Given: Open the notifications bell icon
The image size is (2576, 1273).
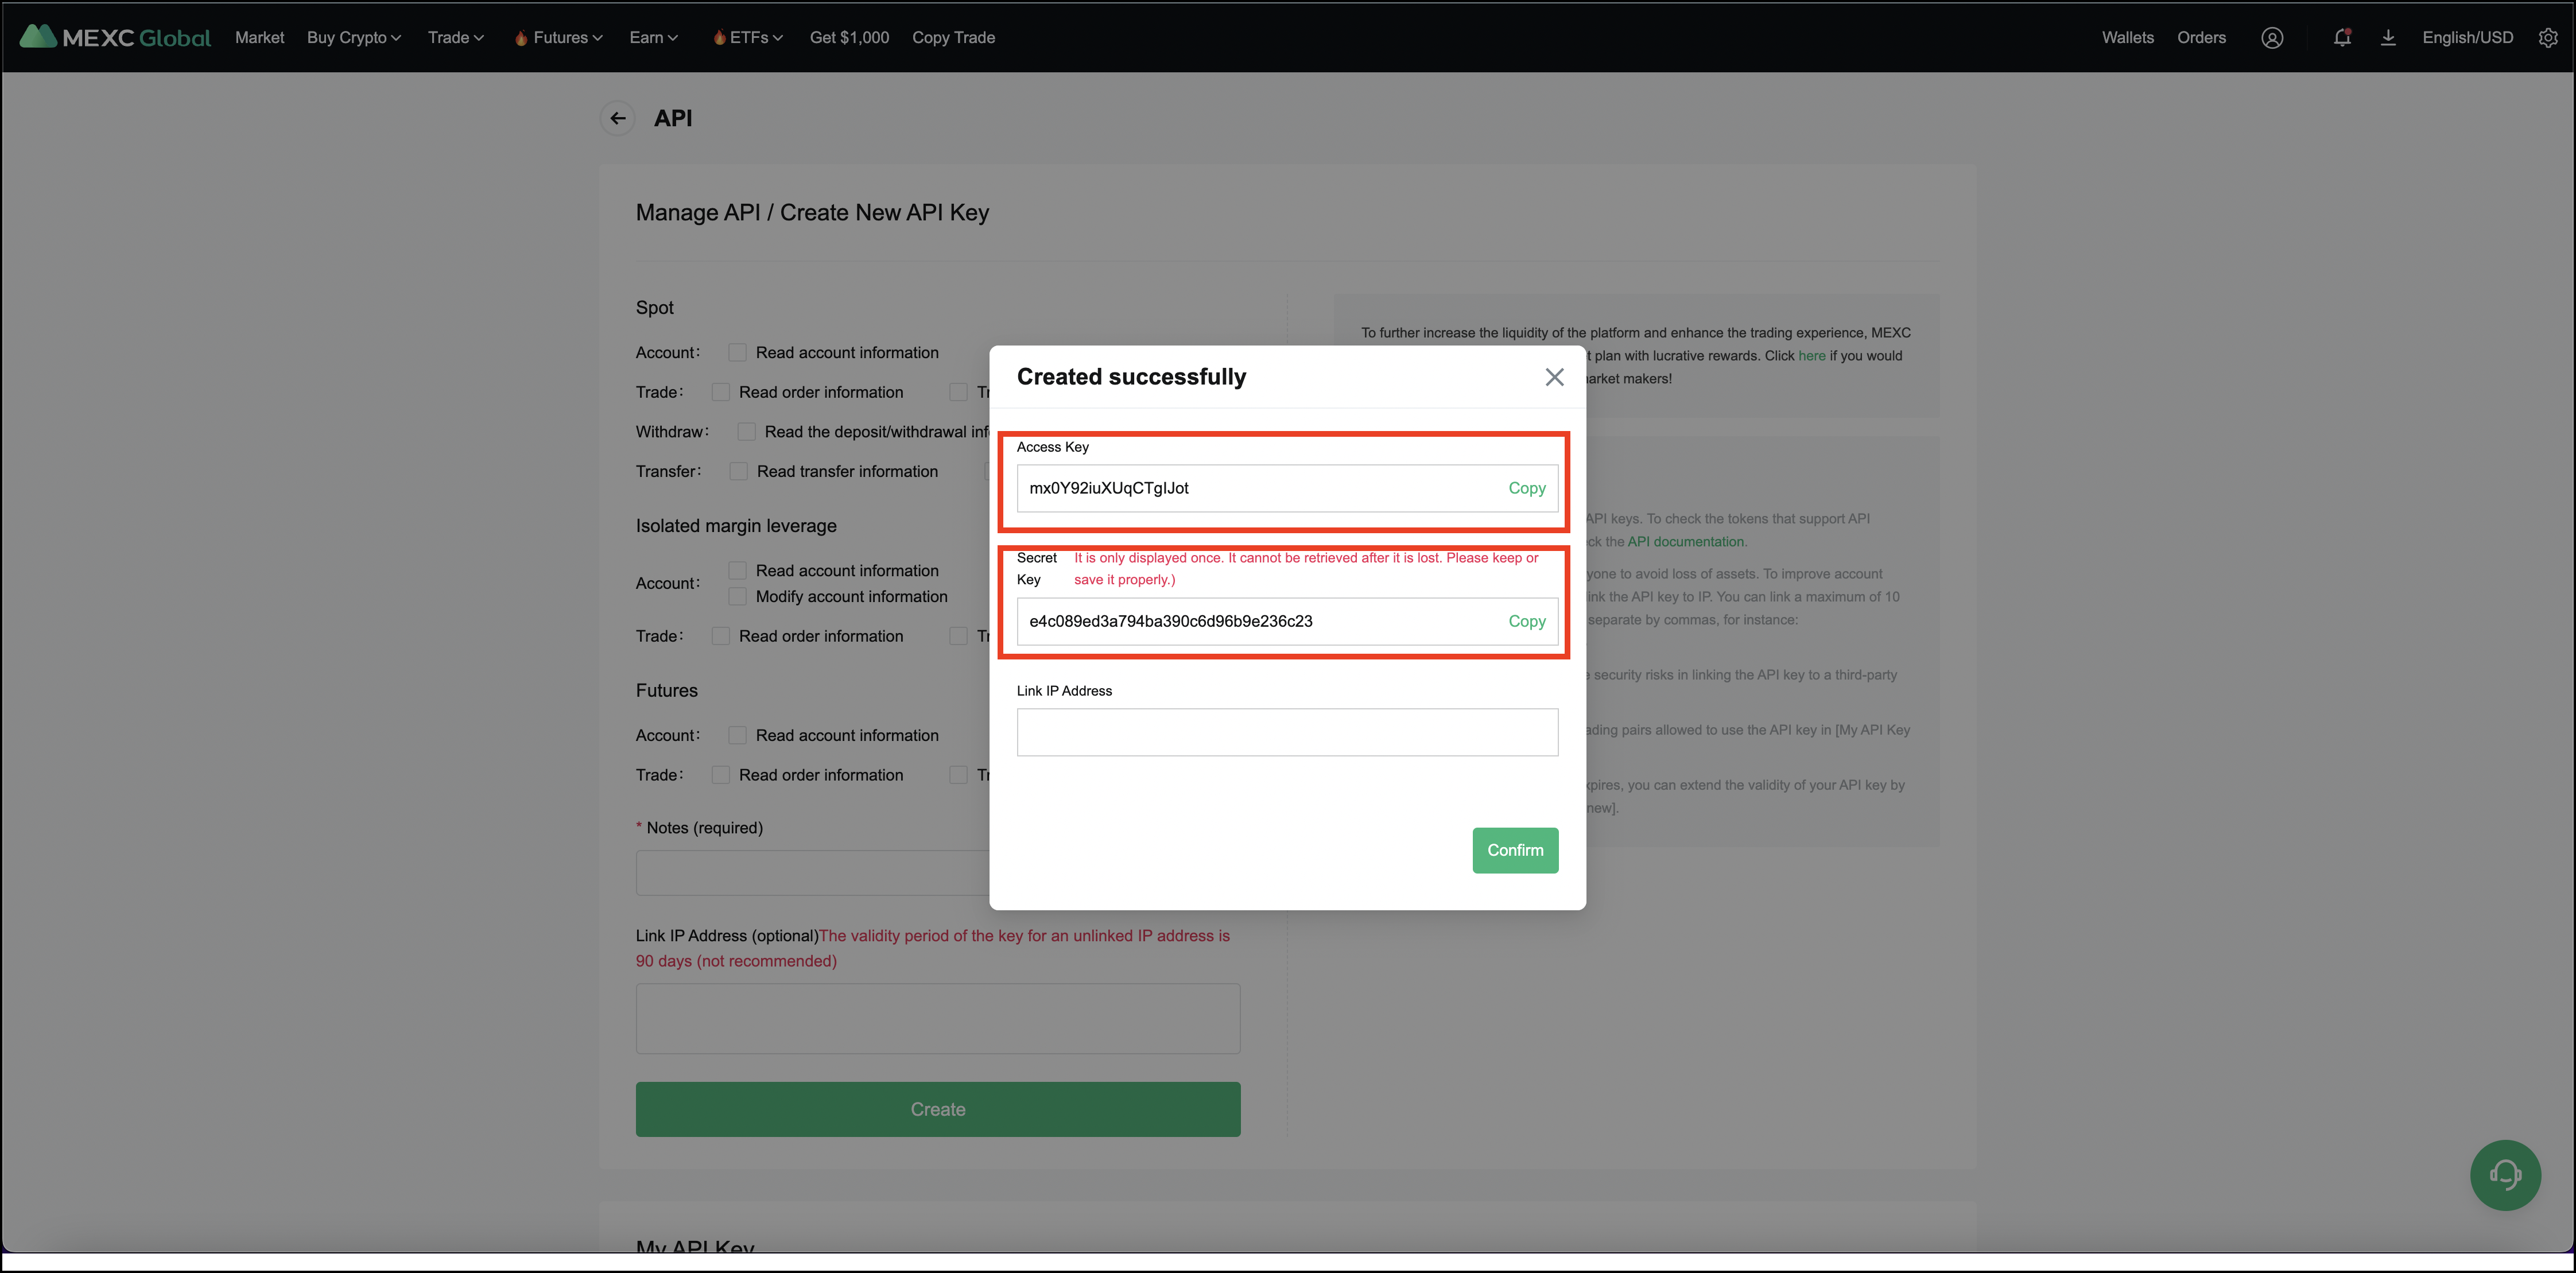Looking at the screenshot, I should pyautogui.click(x=2341, y=38).
